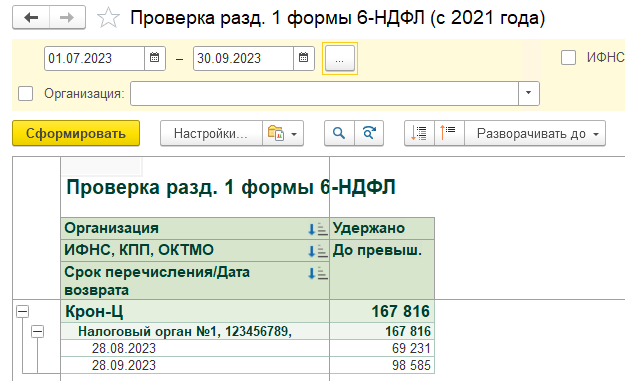Go back with the left arrow button
Image resolution: width=625 pixels, height=381 pixels.
click(31, 18)
